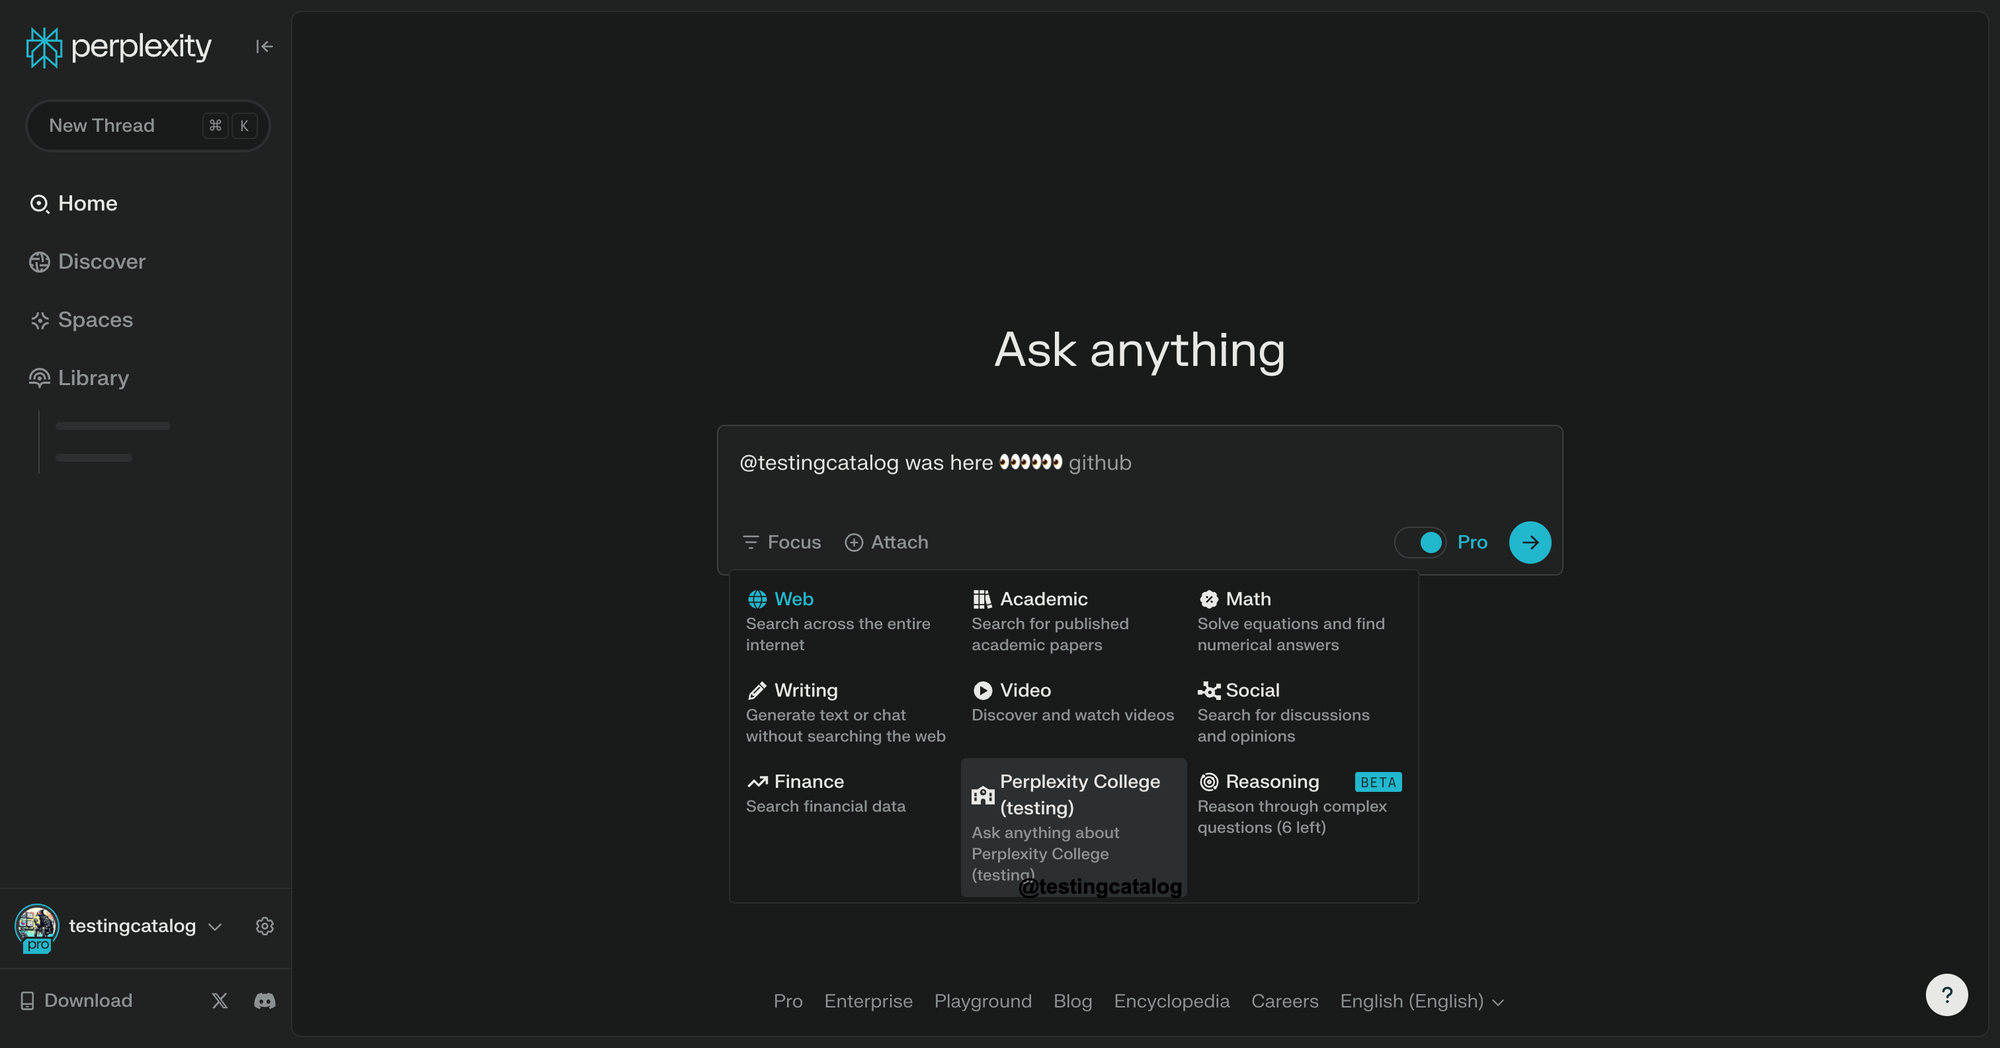
Task: Click the Reasoning target icon
Action: coord(1209,782)
